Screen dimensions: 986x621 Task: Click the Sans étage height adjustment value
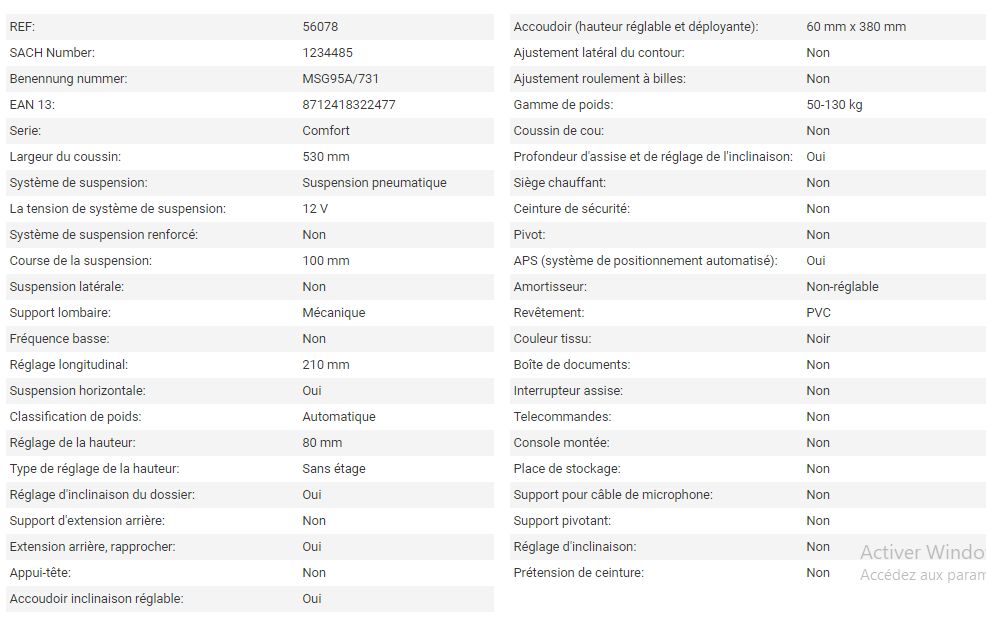click(x=334, y=469)
